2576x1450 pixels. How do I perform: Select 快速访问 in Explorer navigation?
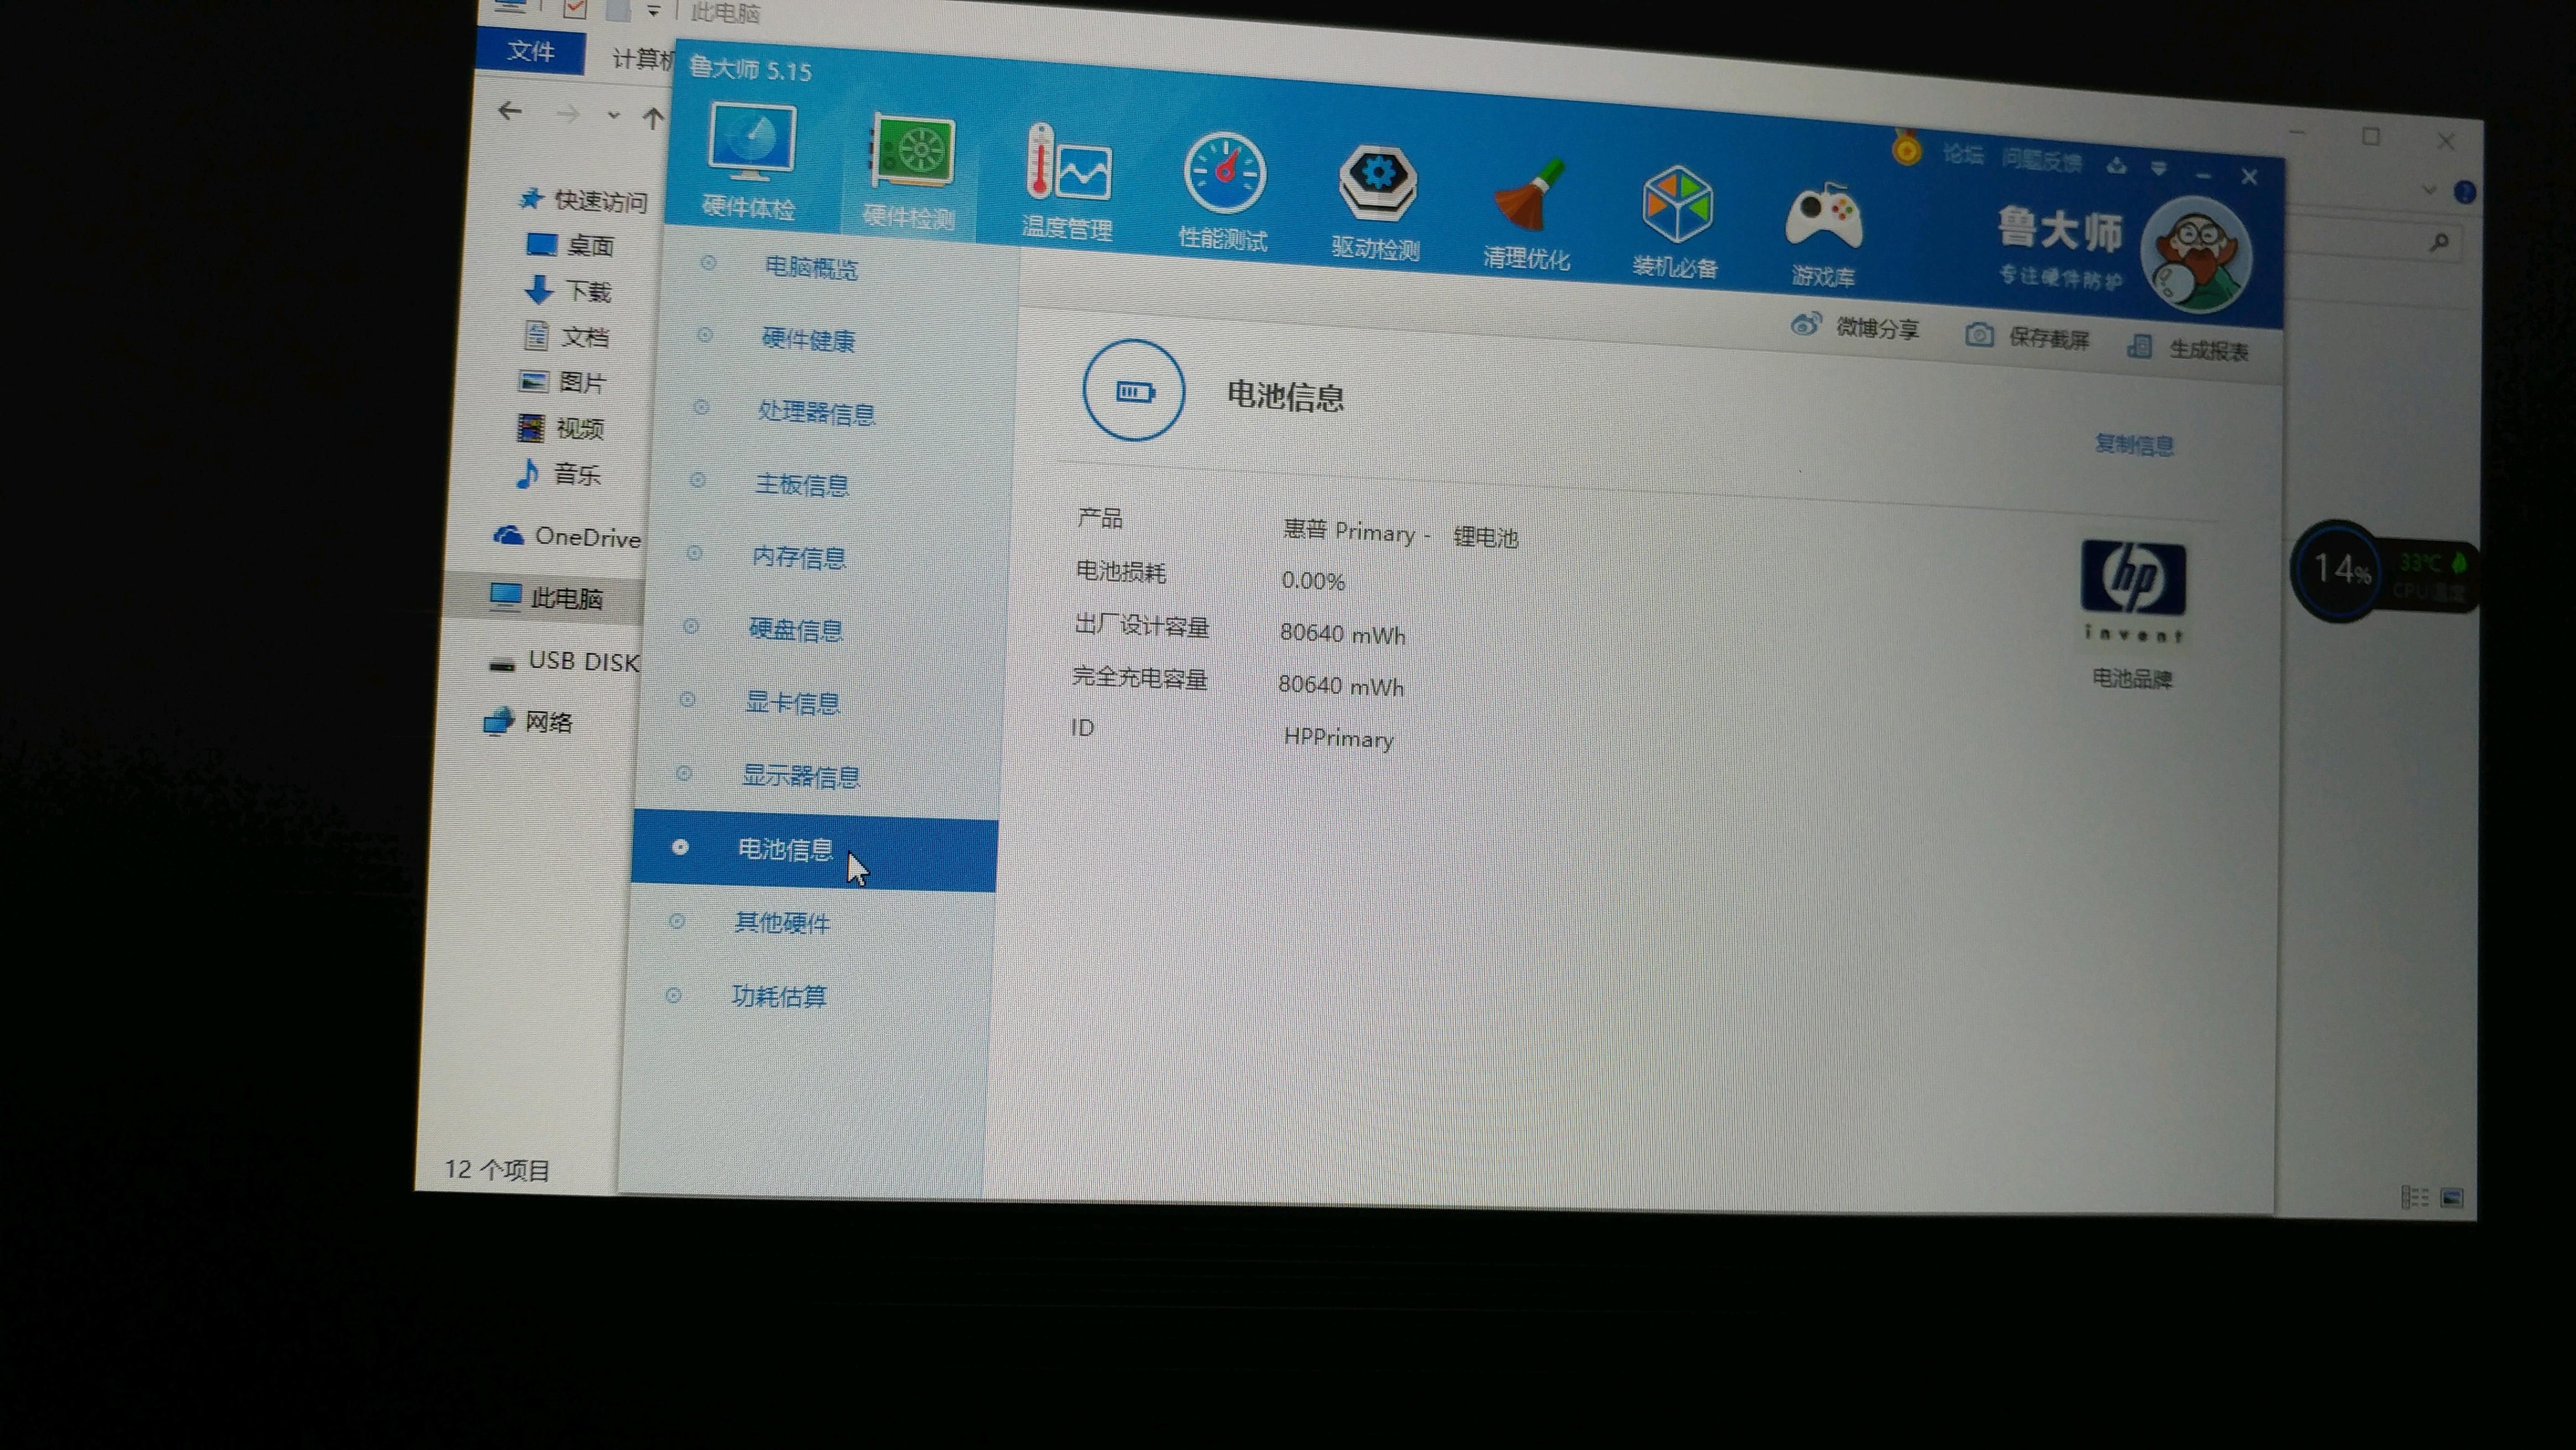point(585,200)
